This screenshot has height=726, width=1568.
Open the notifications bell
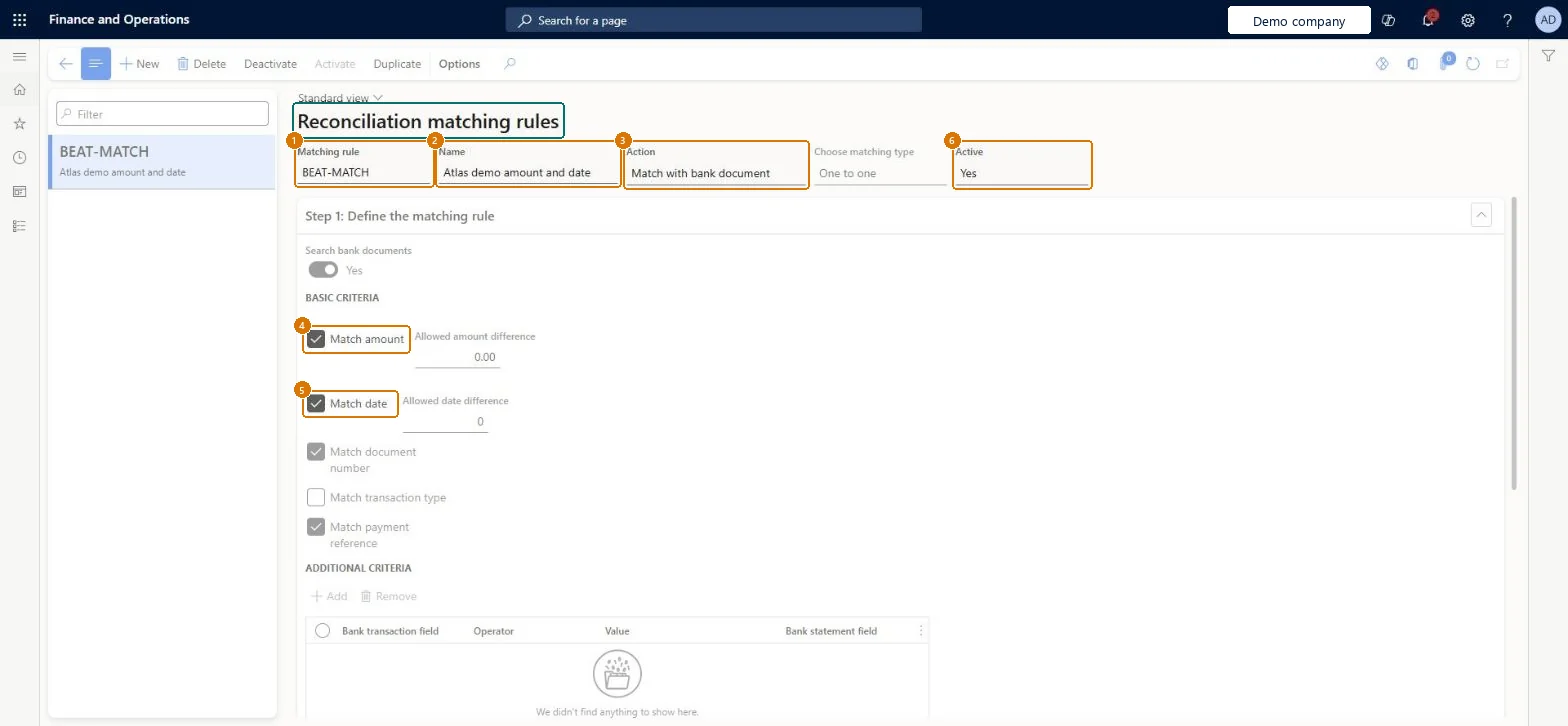1428,20
